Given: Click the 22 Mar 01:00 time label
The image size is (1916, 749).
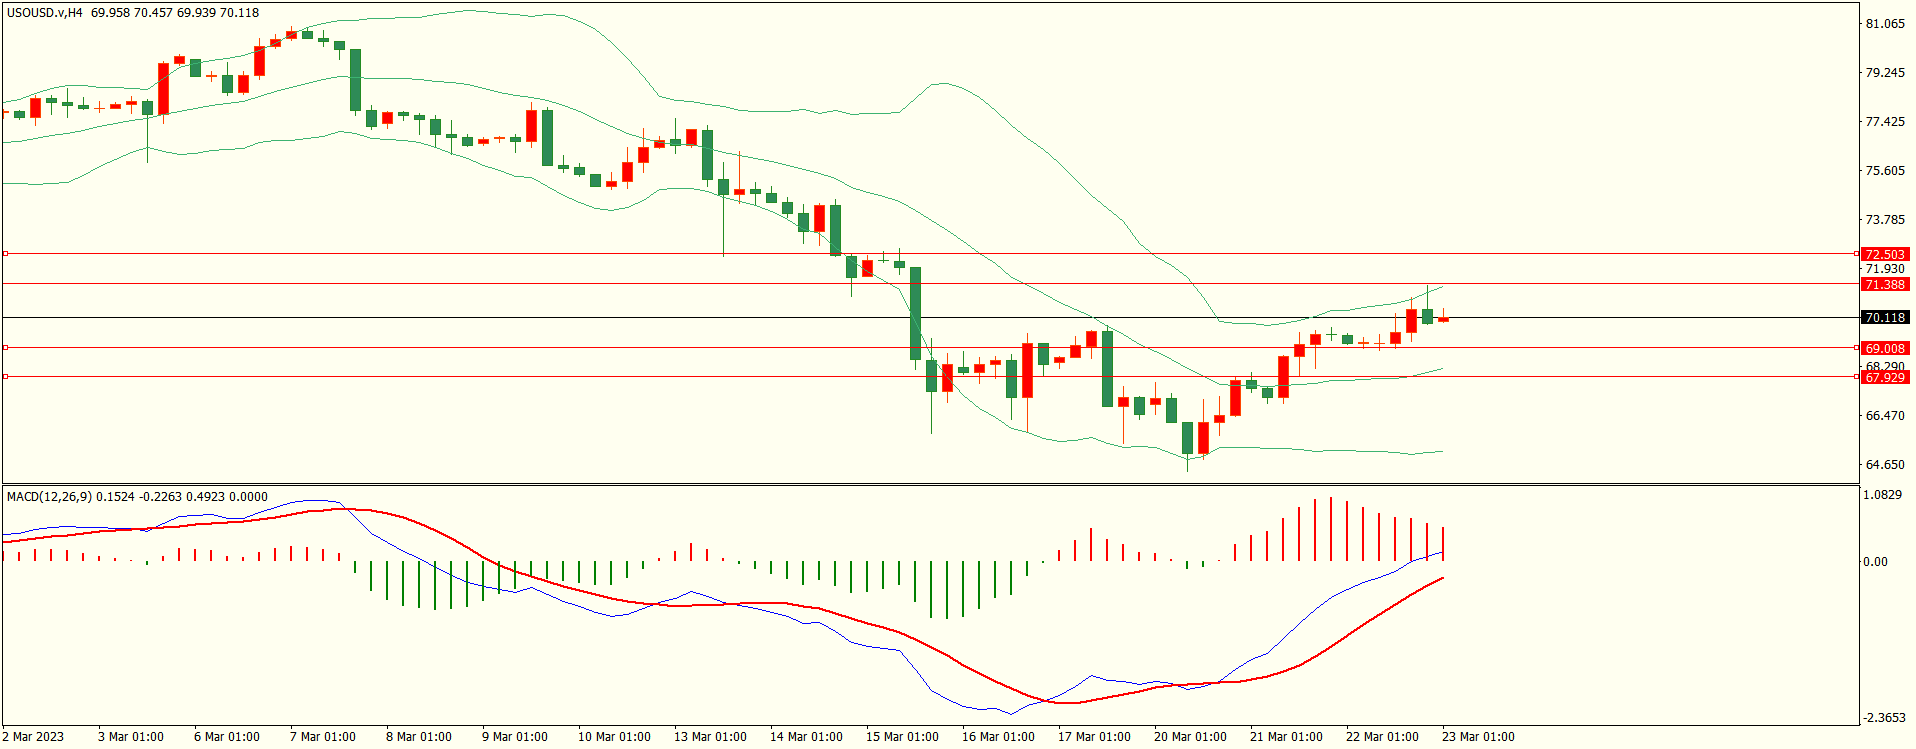Looking at the screenshot, I should pyautogui.click(x=1382, y=737).
